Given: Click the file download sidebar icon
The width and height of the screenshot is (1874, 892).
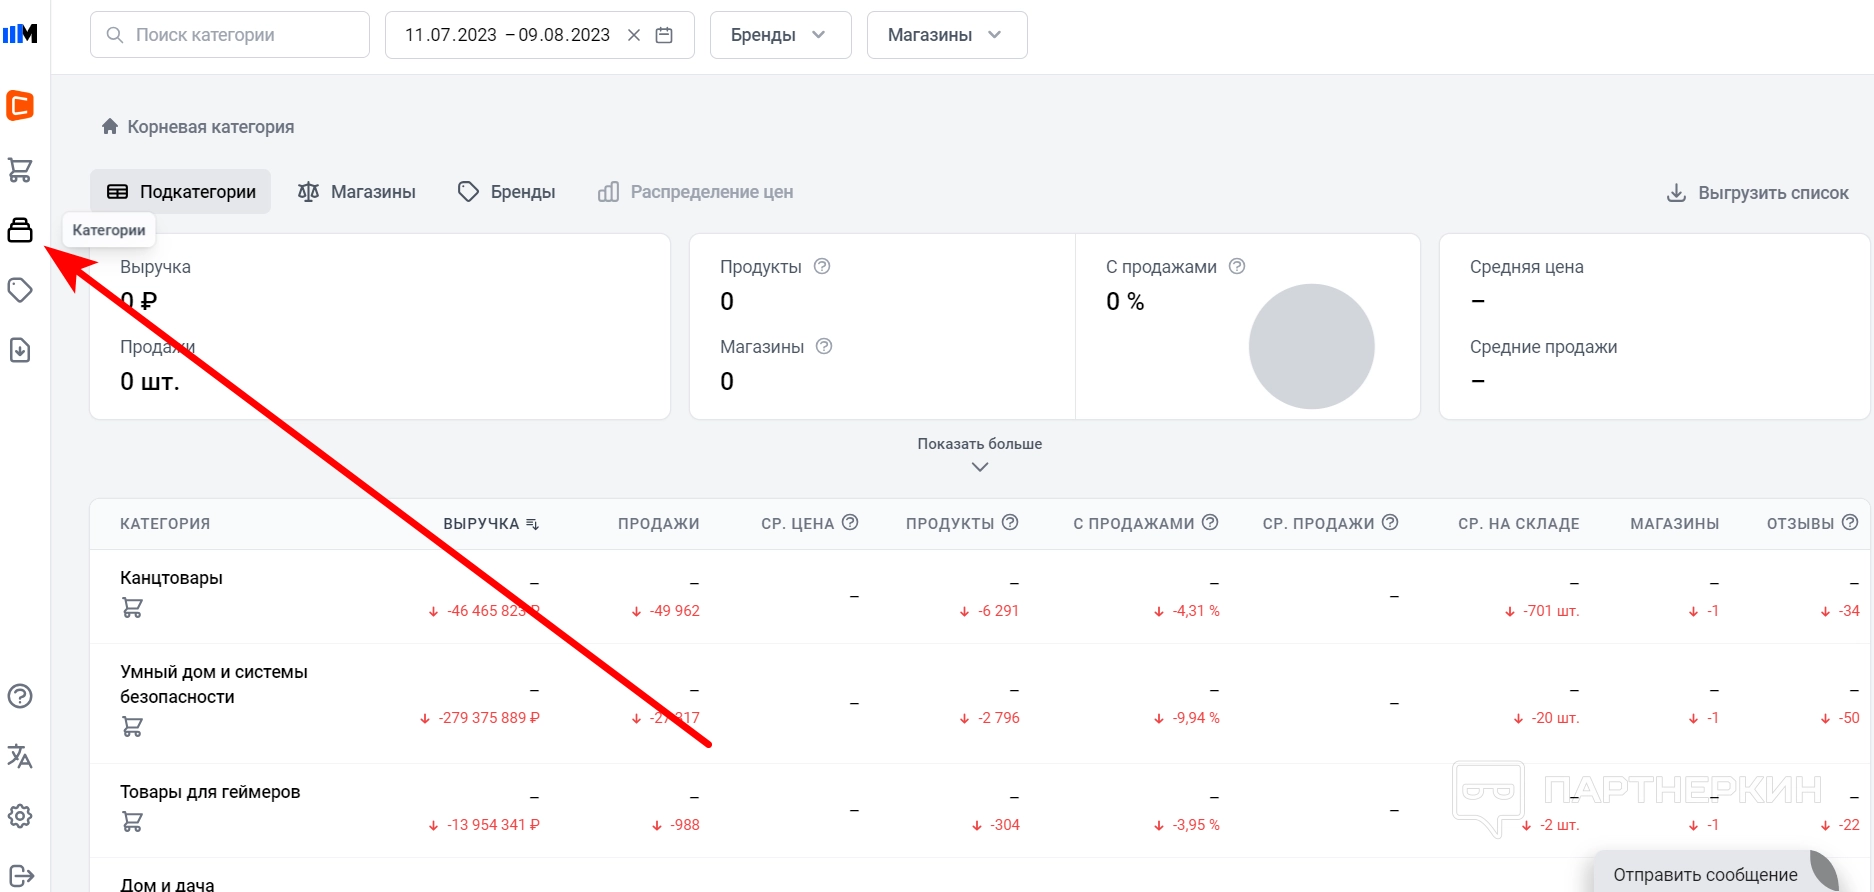Looking at the screenshot, I should (x=20, y=350).
